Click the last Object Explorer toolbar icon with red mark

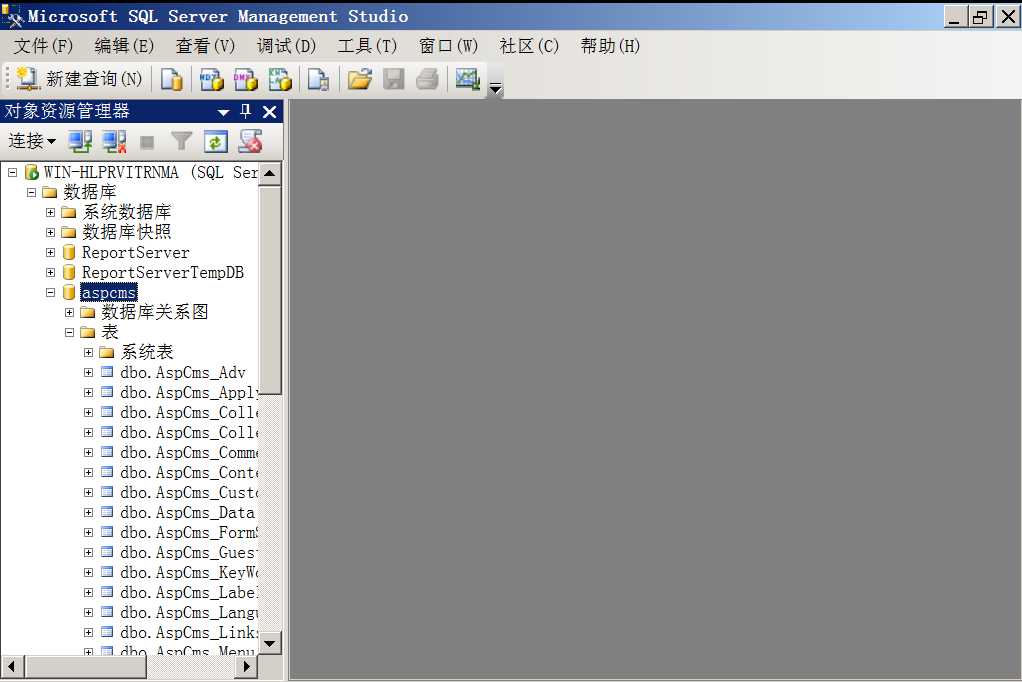(250, 141)
